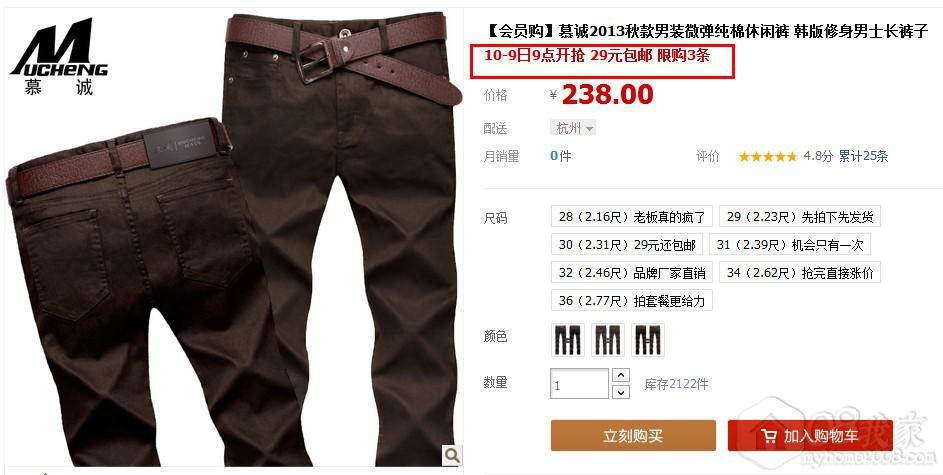Decrease quantity with the down arrow

pos(621,392)
